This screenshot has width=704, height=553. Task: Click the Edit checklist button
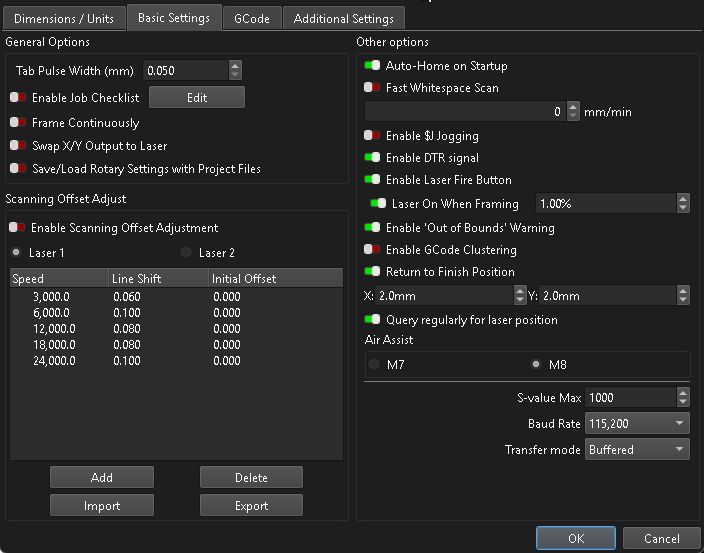[196, 97]
